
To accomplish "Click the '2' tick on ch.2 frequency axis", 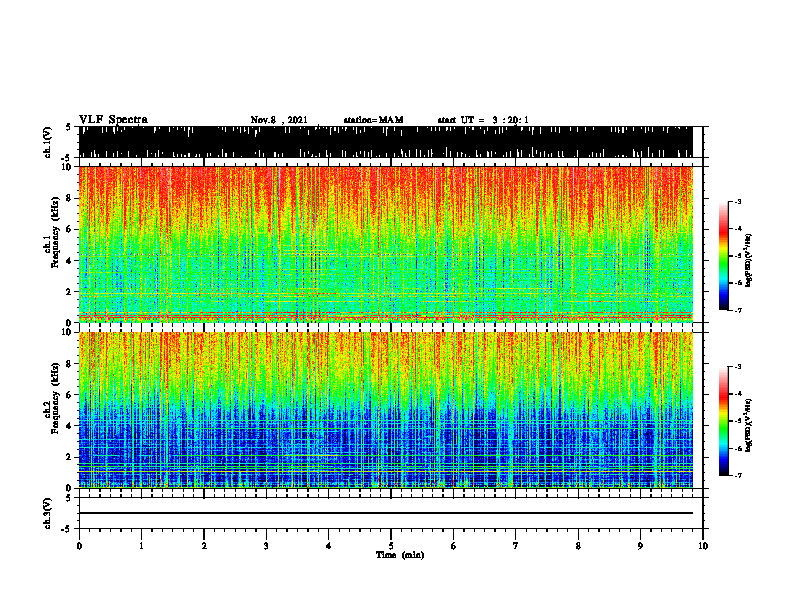I will 69,457.
